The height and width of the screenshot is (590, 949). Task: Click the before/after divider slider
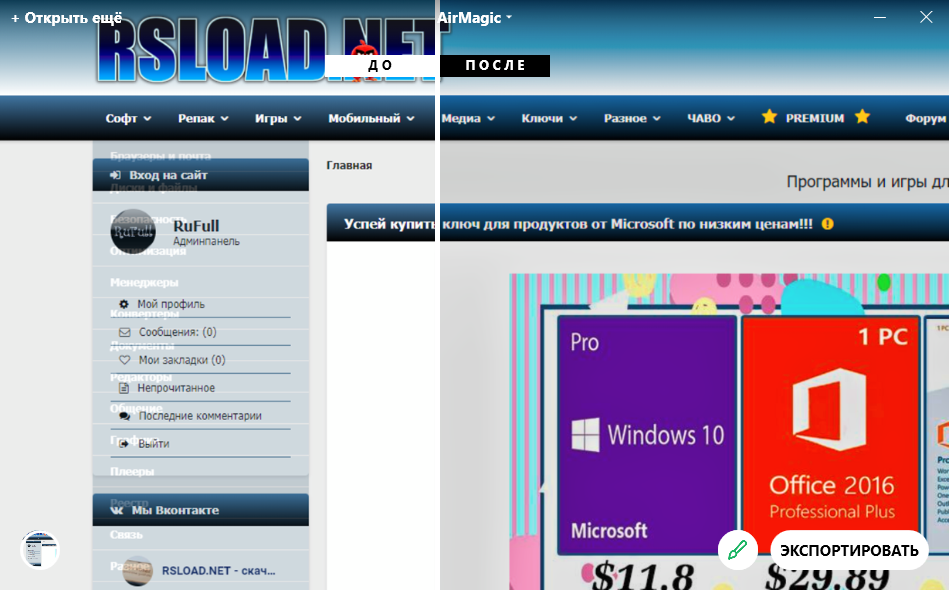click(437, 295)
